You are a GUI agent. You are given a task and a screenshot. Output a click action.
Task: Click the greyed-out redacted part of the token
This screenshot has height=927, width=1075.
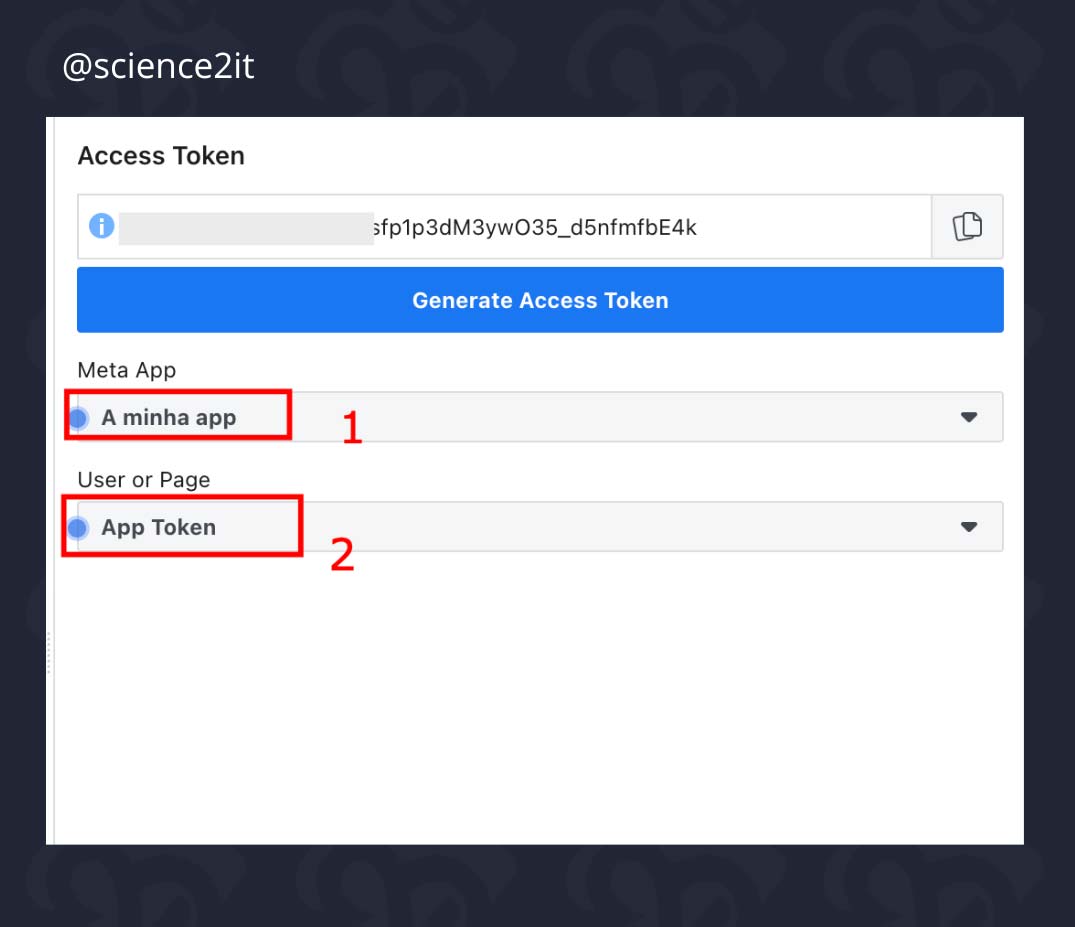click(245, 228)
